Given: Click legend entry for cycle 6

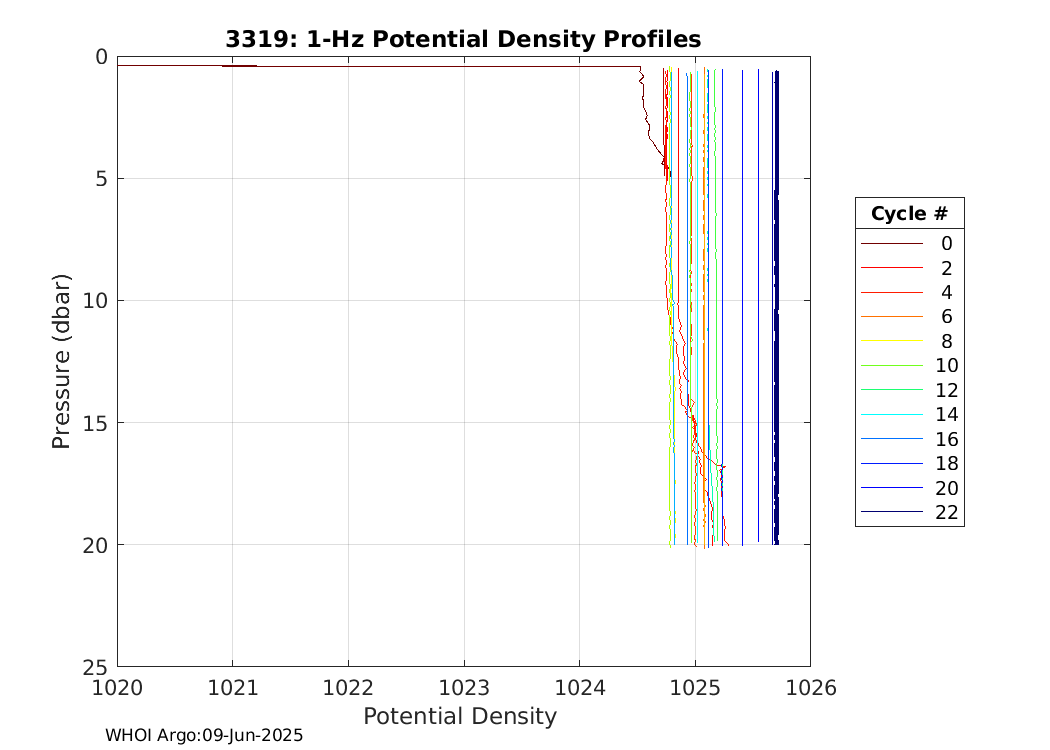Looking at the screenshot, I should pos(909,317).
